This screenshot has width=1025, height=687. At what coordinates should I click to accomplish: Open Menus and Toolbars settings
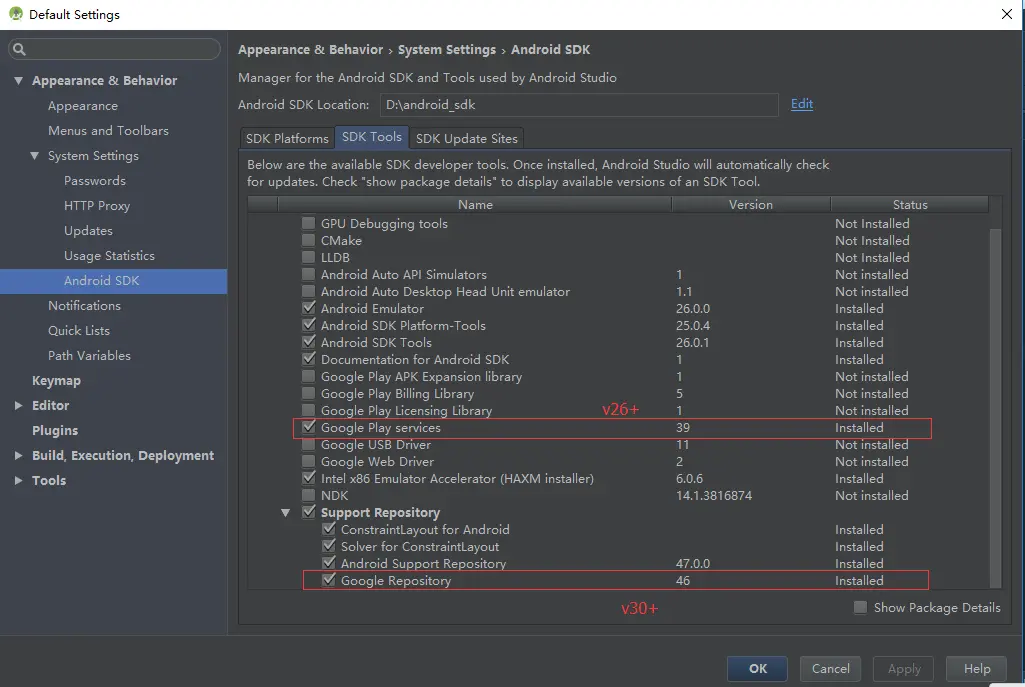pos(109,131)
